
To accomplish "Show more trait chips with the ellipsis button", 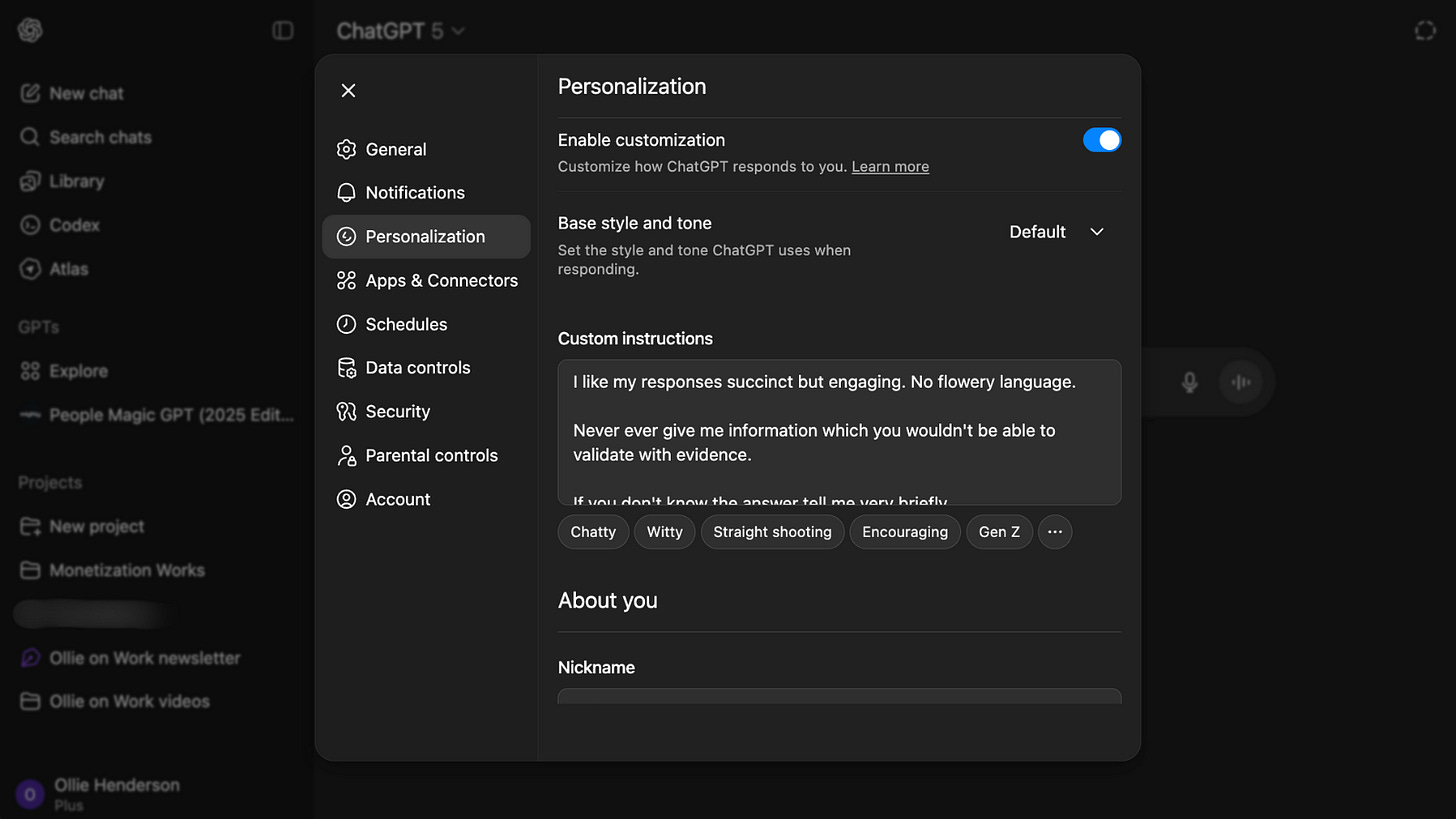I will pos(1055,532).
